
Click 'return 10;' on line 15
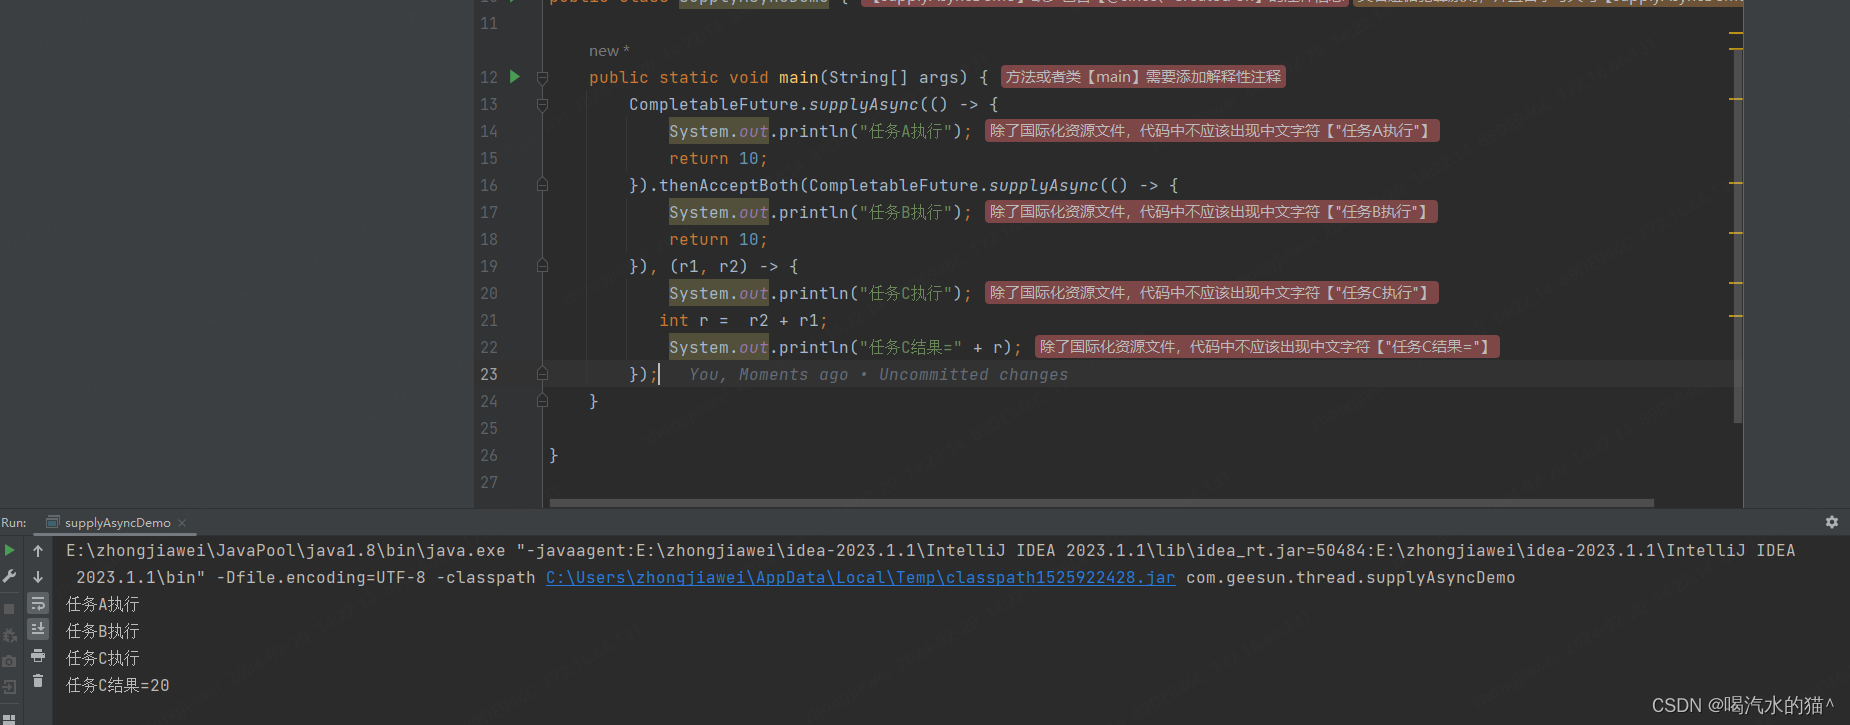click(718, 158)
